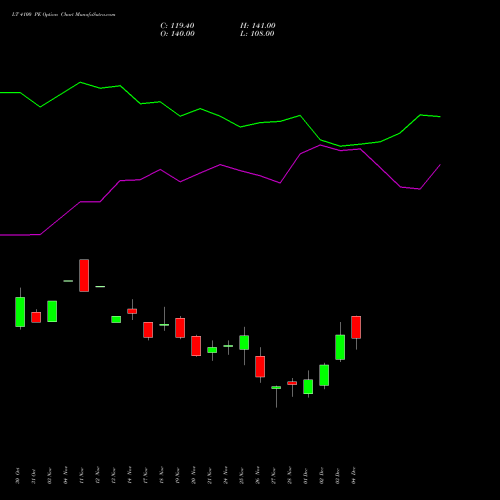Click the '31 Oct' date label
The image size is (500, 500).
point(34,476)
